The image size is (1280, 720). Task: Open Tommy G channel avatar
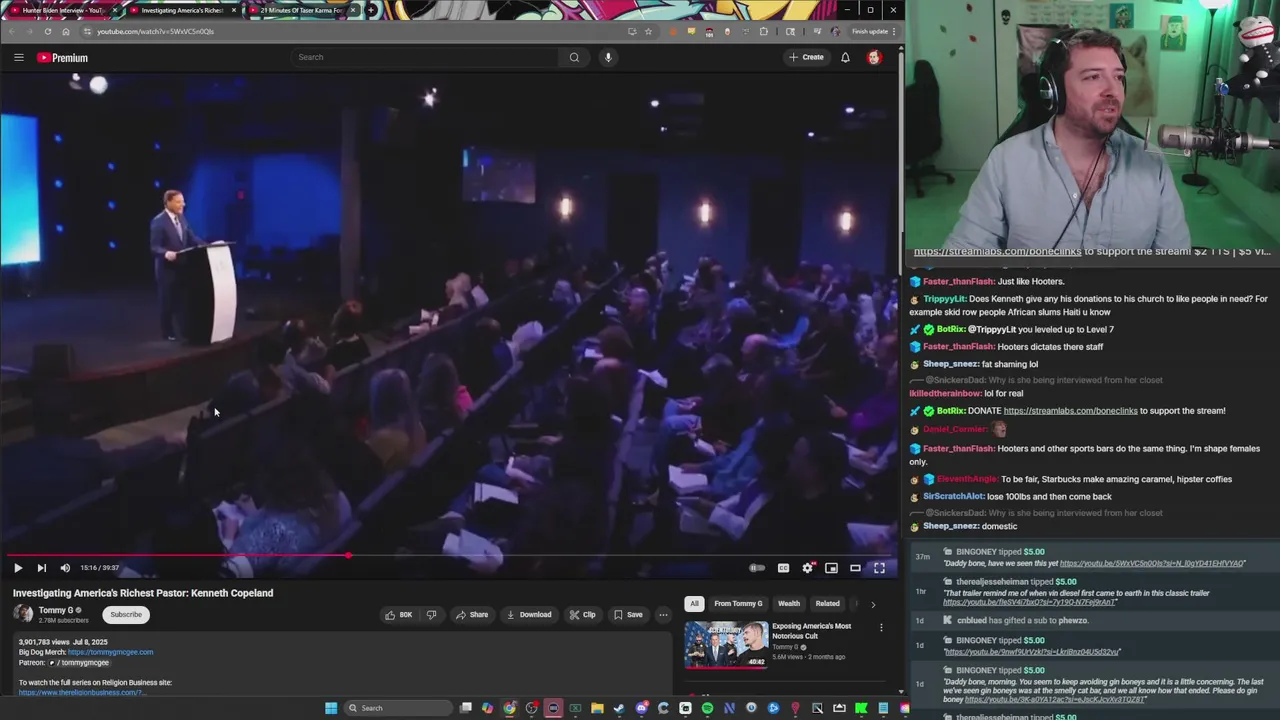coord(22,614)
